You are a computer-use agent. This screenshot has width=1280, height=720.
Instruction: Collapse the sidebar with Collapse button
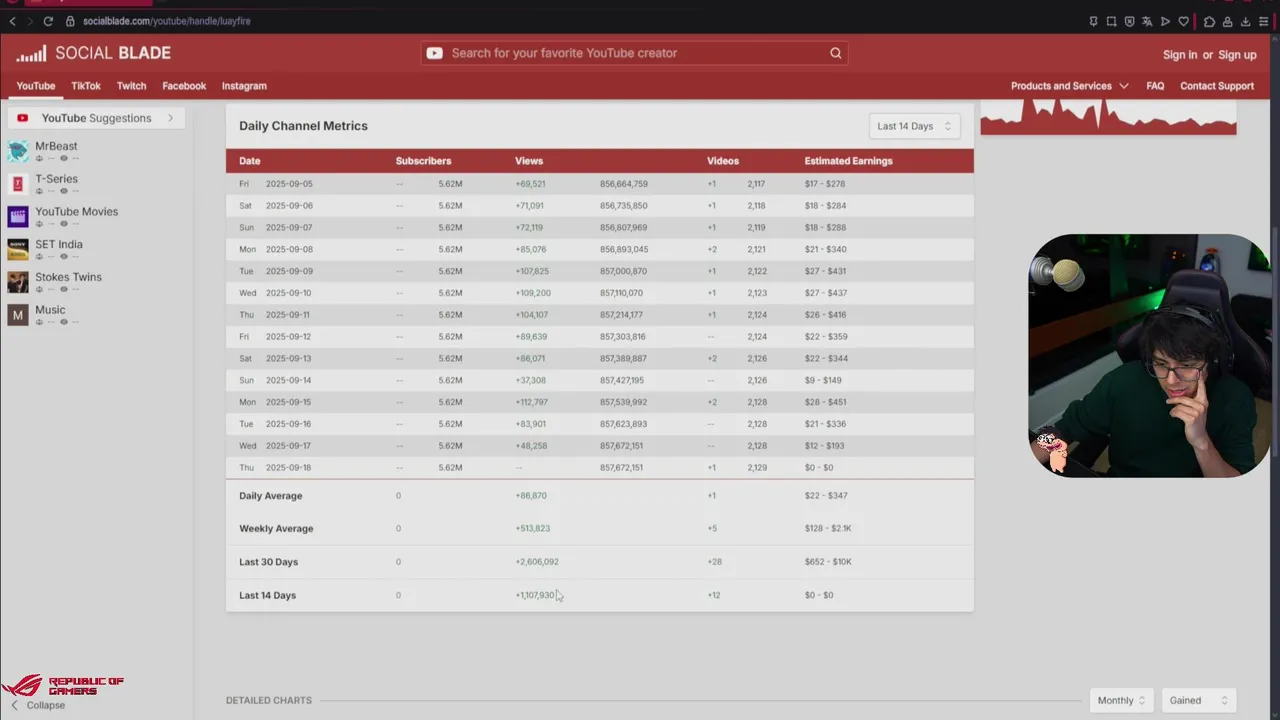point(38,705)
